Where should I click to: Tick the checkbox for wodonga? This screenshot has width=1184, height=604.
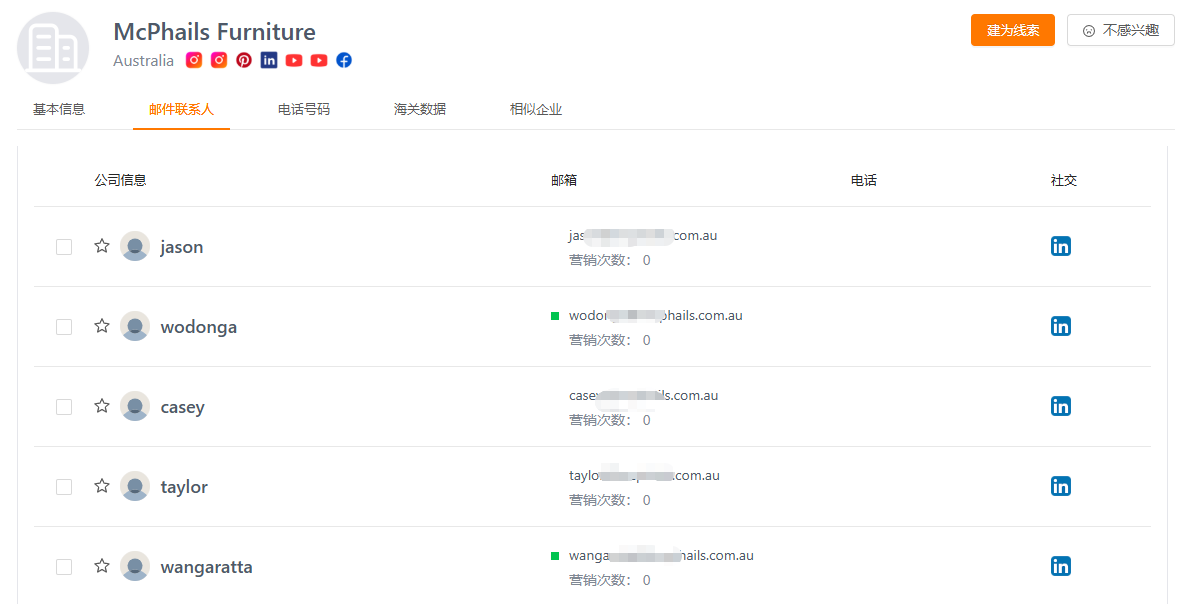(64, 327)
